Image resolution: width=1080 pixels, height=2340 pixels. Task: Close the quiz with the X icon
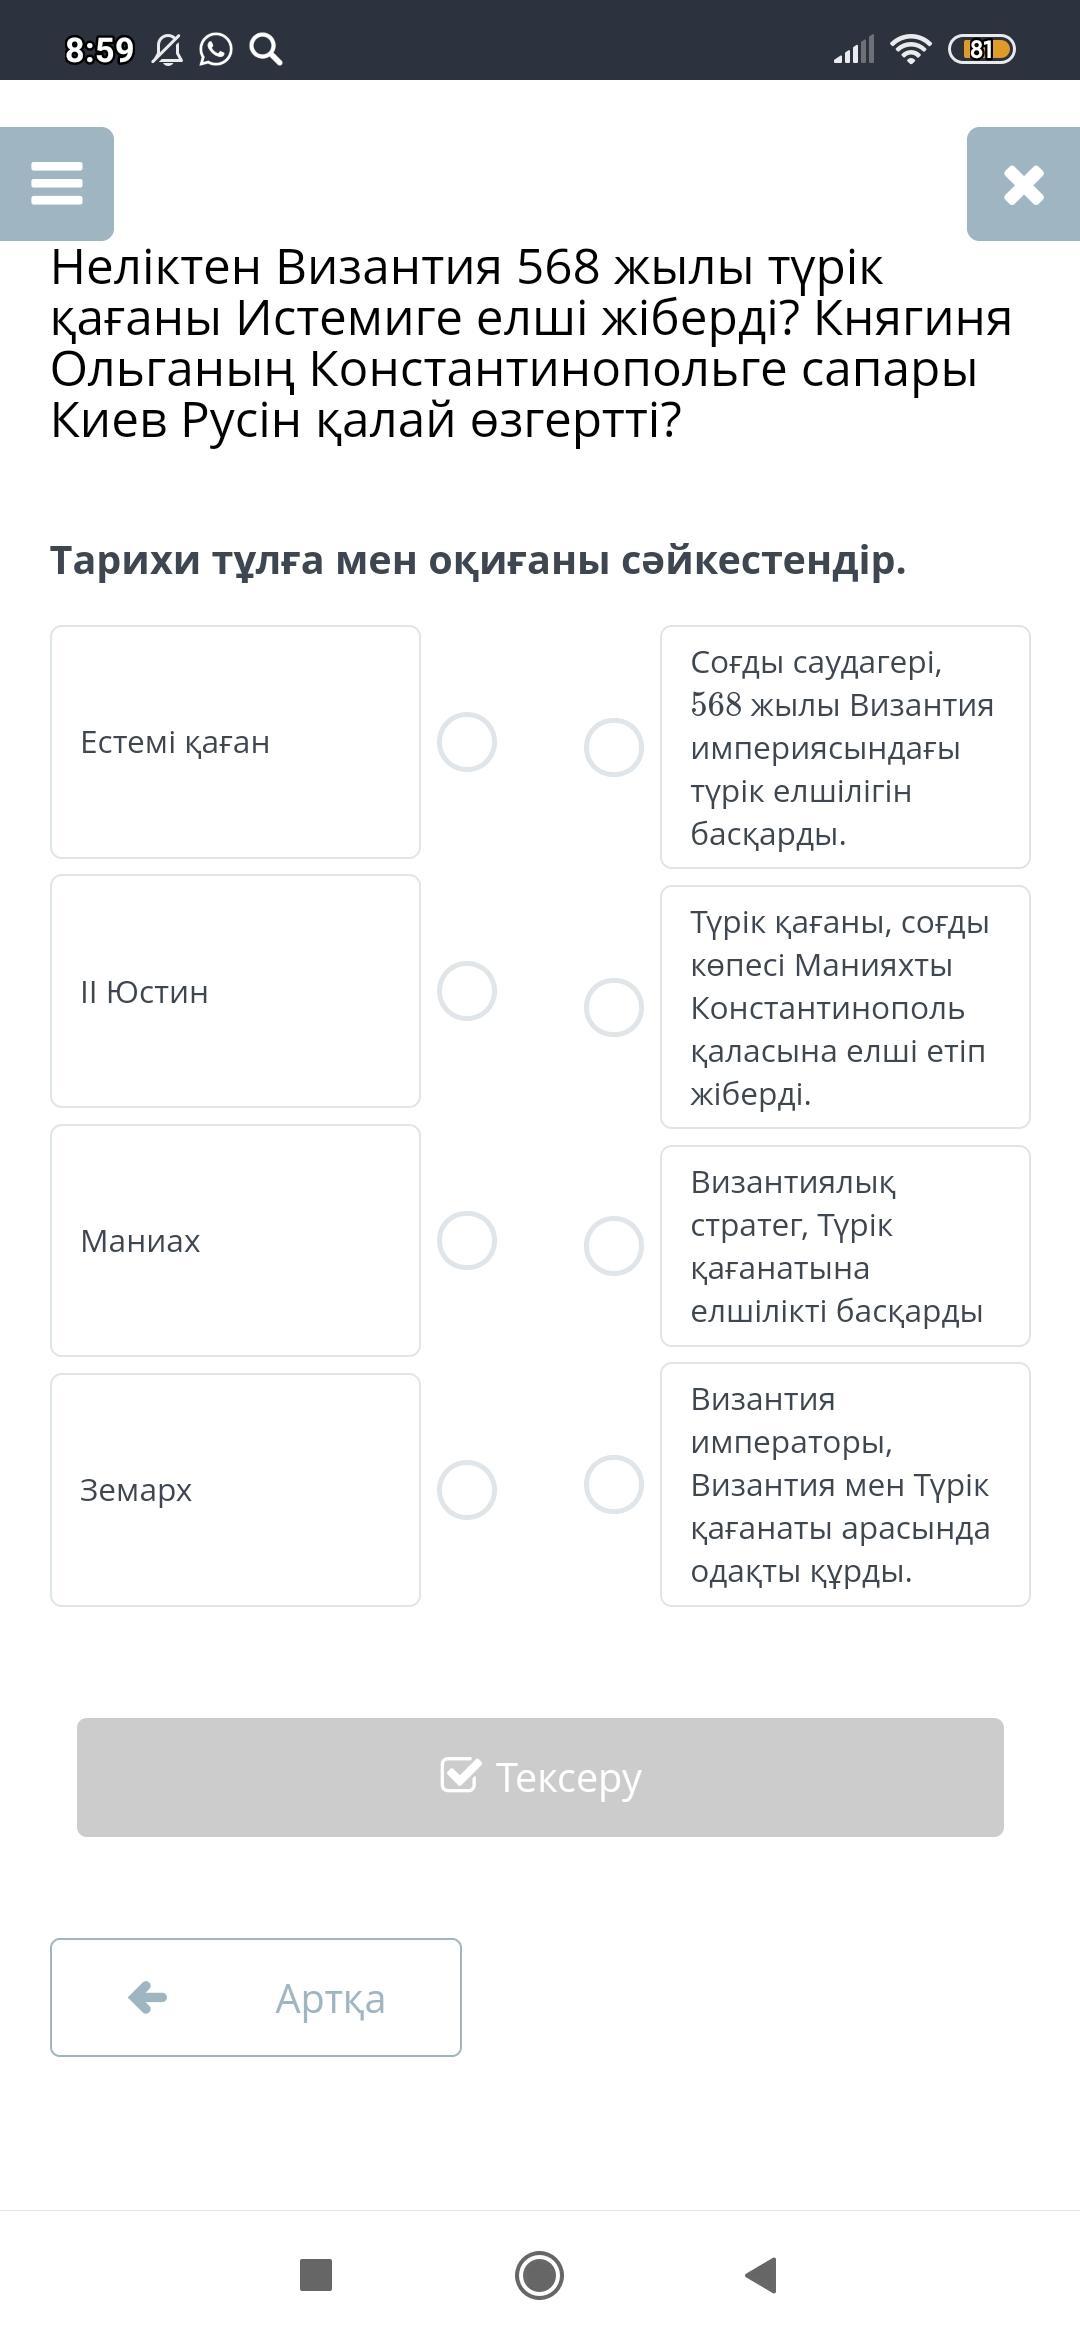[x=1023, y=184]
